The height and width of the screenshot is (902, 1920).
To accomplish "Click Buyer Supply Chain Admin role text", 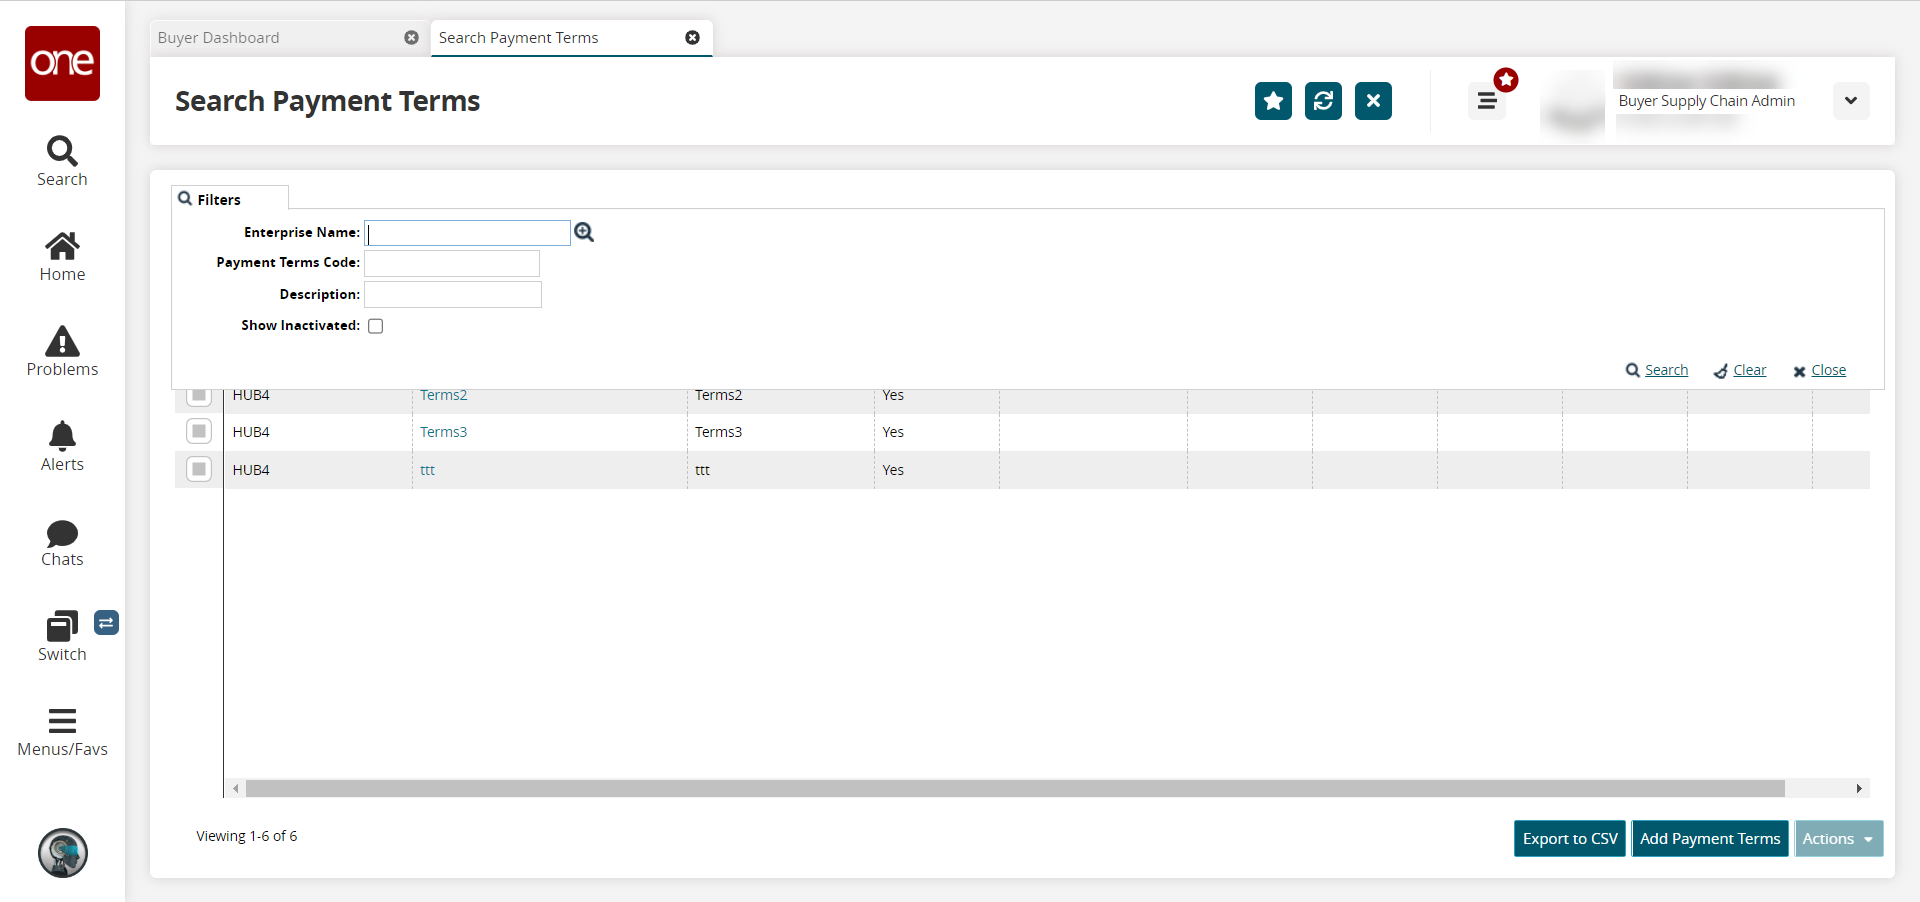I will (1707, 101).
